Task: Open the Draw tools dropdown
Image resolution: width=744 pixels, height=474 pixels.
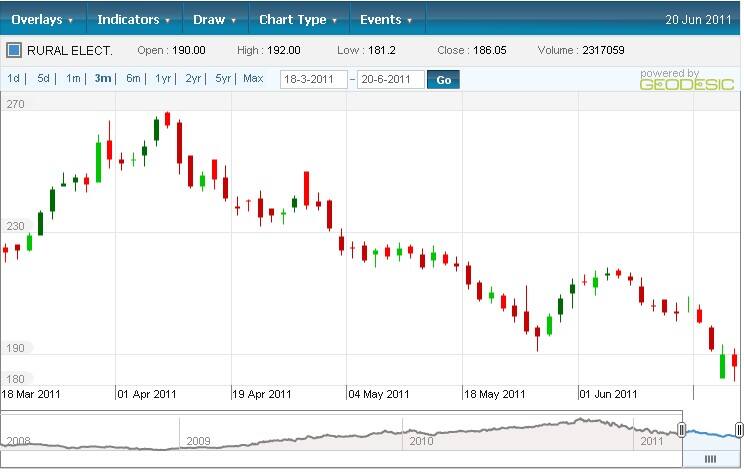Action: click(x=215, y=20)
